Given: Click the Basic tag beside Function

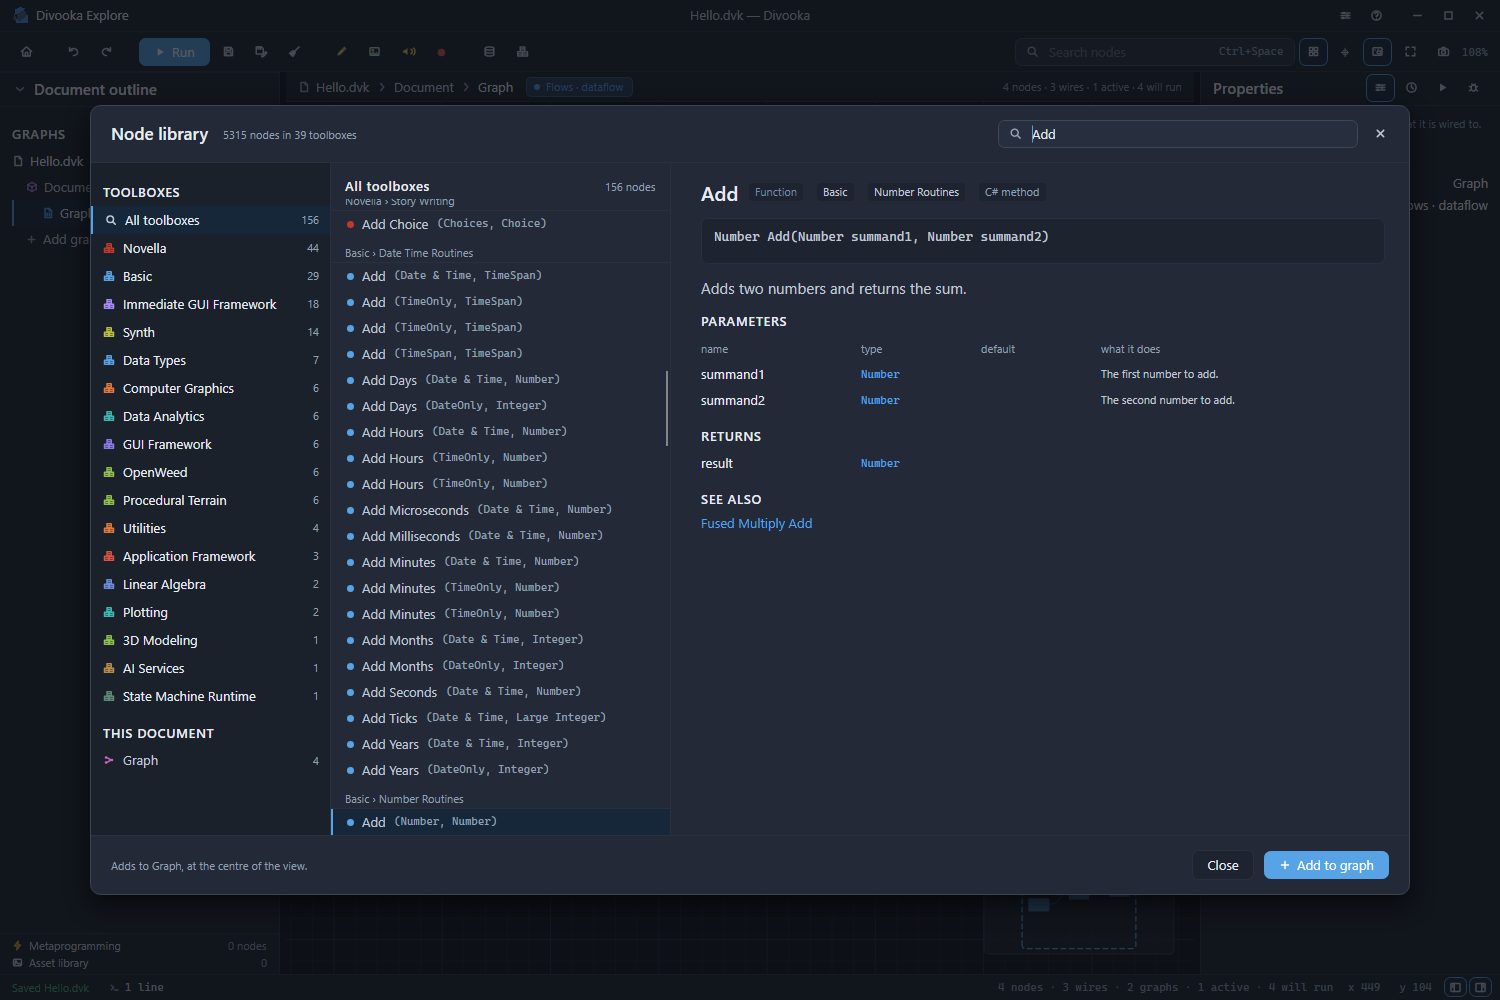Looking at the screenshot, I should [x=835, y=192].
